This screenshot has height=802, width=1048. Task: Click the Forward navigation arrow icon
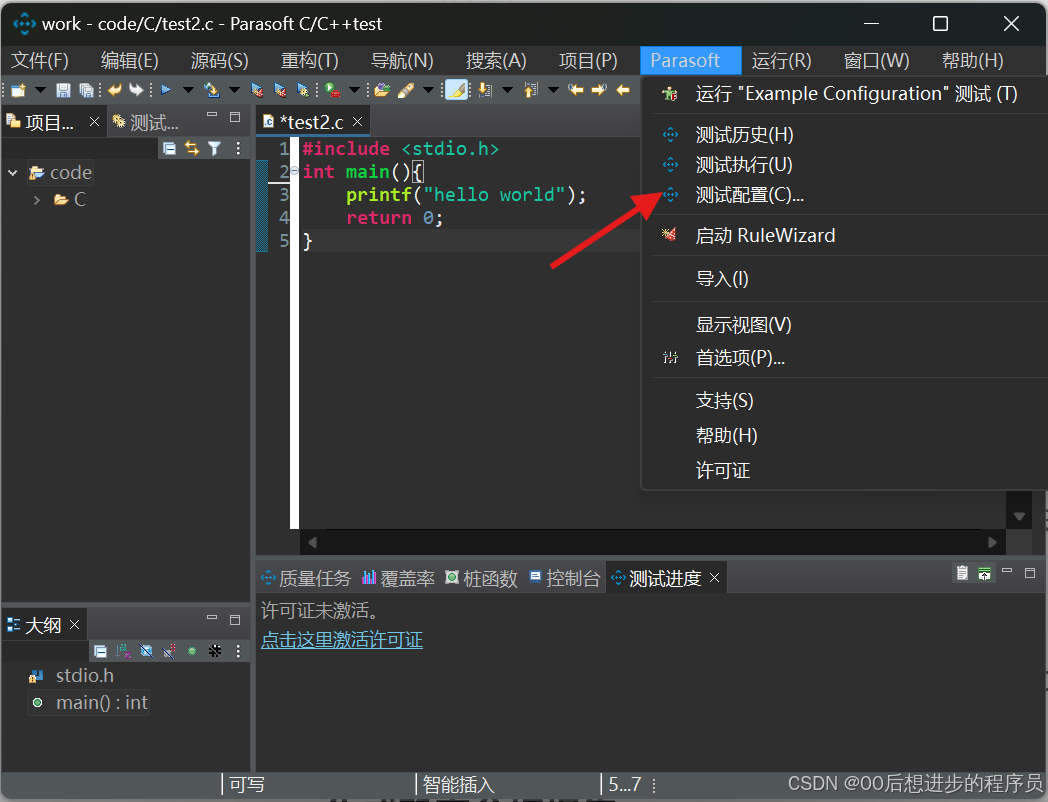pyautogui.click(x=599, y=90)
